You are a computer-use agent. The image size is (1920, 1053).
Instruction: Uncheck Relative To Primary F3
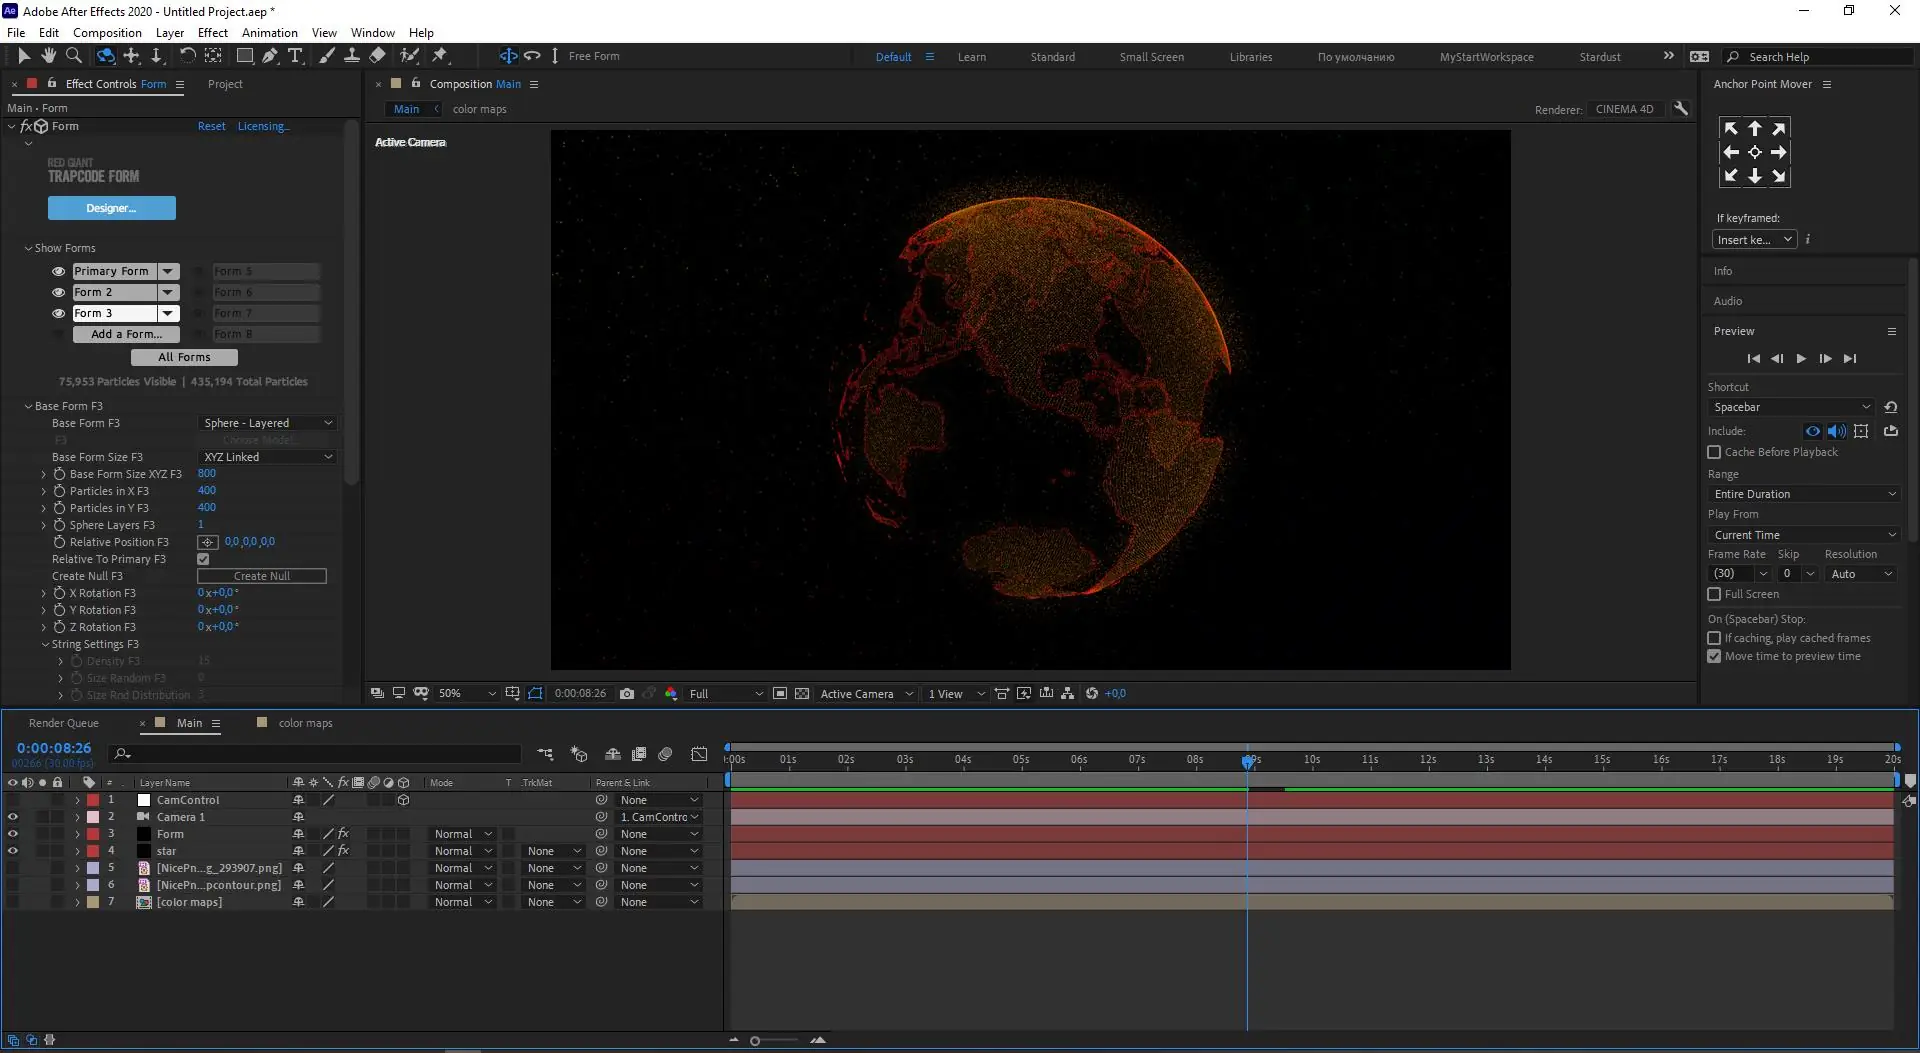coord(203,560)
